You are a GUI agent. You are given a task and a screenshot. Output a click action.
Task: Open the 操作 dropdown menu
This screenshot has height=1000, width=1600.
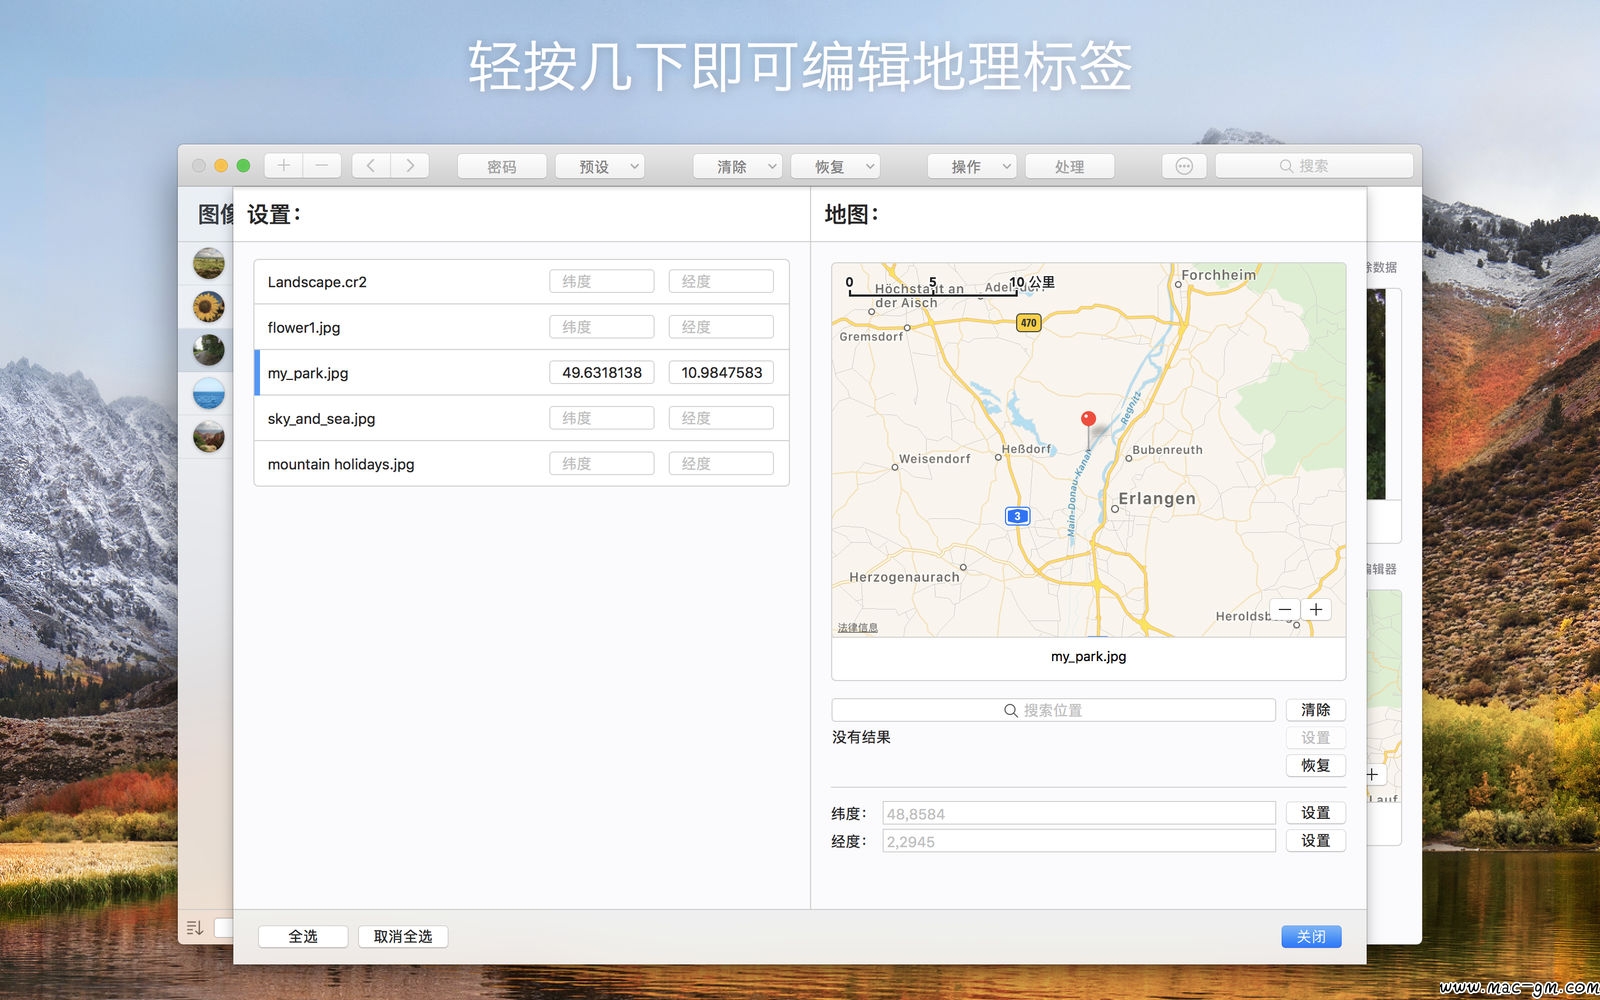coord(972,166)
